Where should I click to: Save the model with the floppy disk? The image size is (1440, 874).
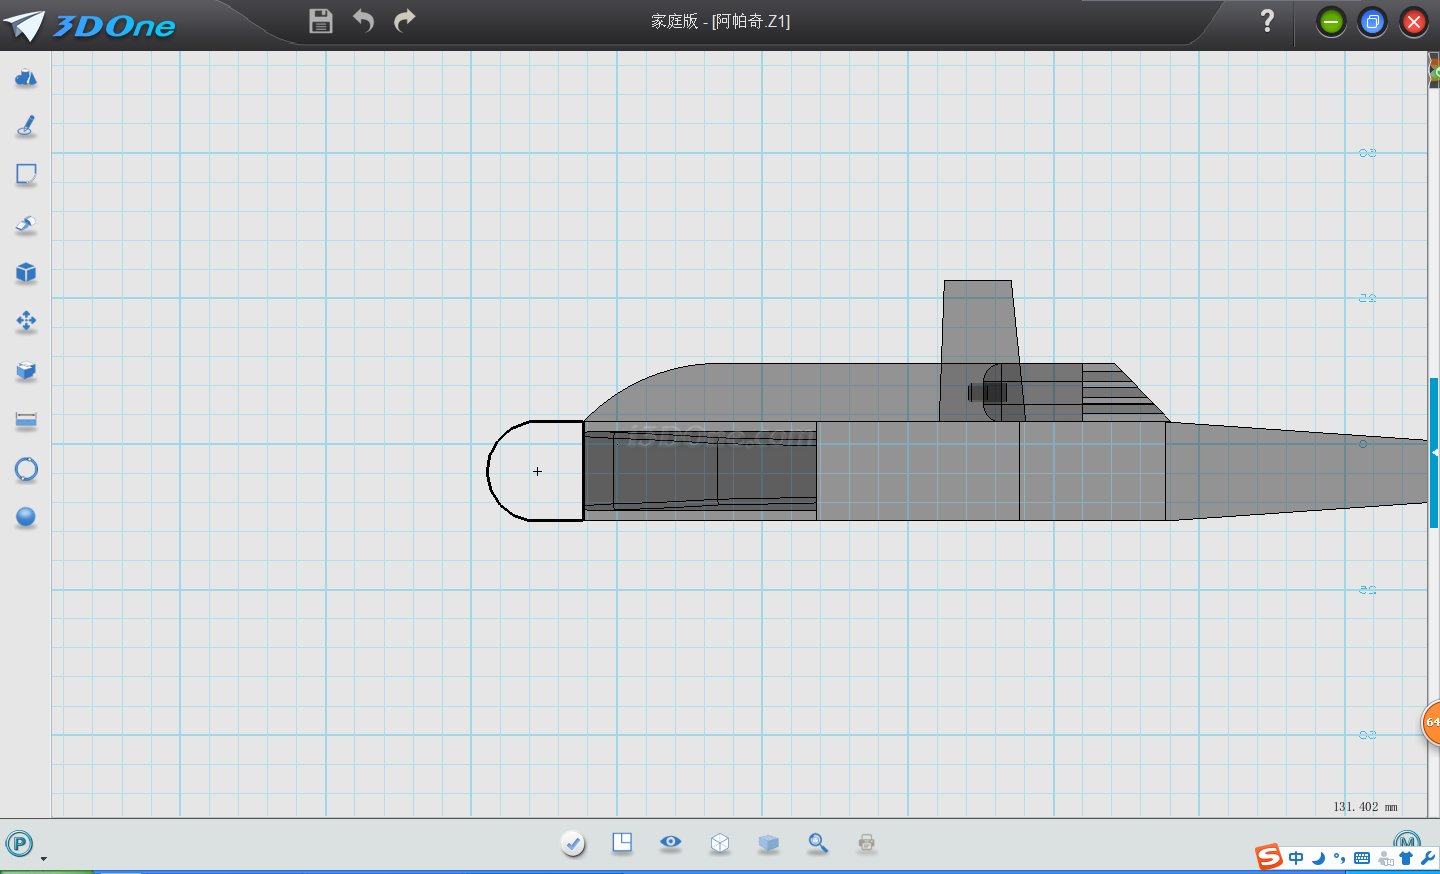320,21
